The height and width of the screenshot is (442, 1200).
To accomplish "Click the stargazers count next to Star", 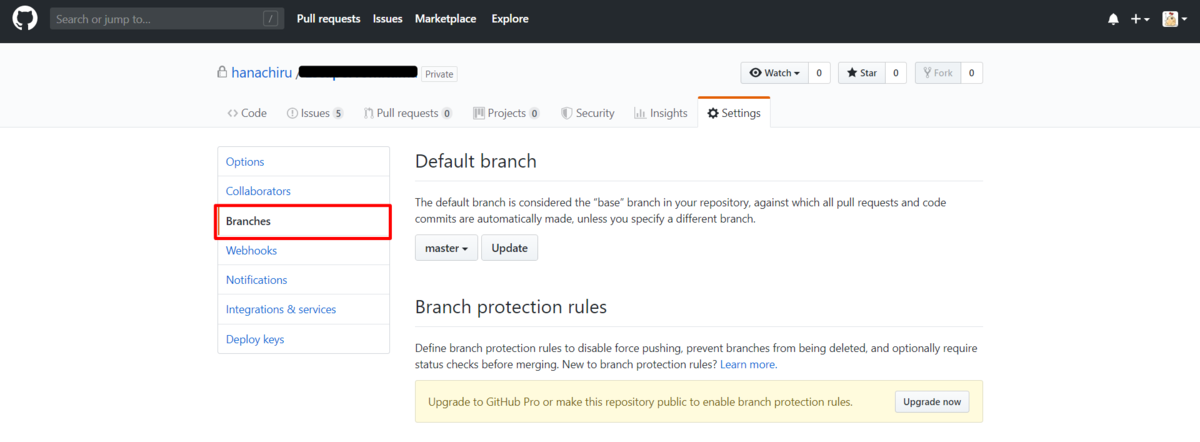I will coord(896,73).
